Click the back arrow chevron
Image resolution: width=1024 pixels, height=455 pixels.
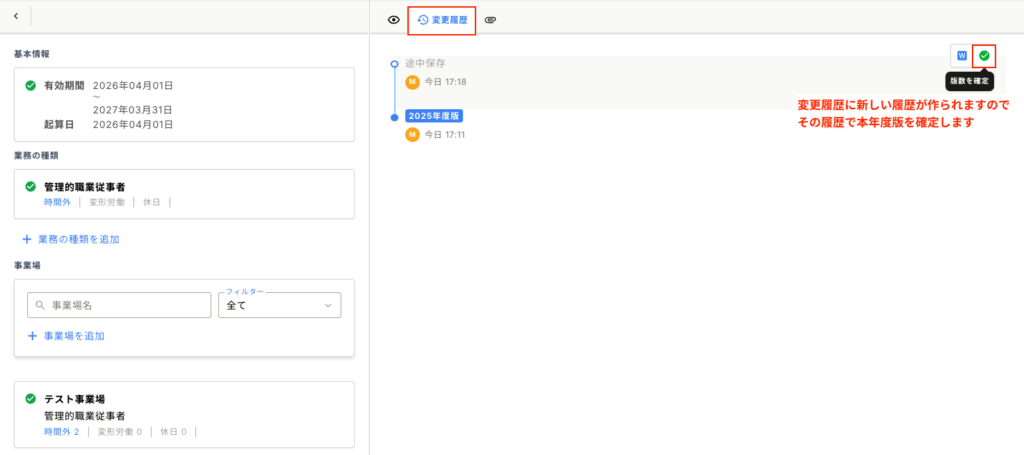pos(16,16)
